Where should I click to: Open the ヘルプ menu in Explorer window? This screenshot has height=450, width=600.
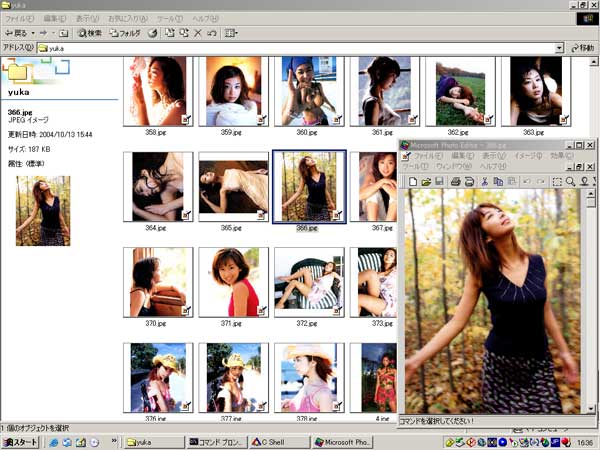click(x=205, y=18)
